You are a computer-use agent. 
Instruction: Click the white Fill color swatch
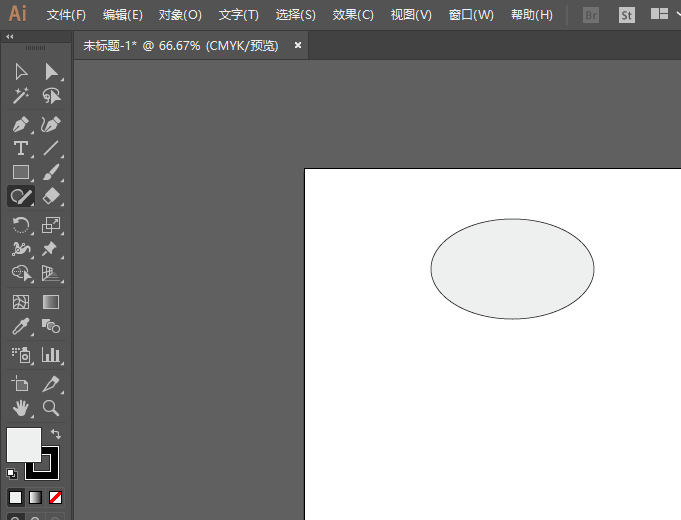tap(22, 443)
